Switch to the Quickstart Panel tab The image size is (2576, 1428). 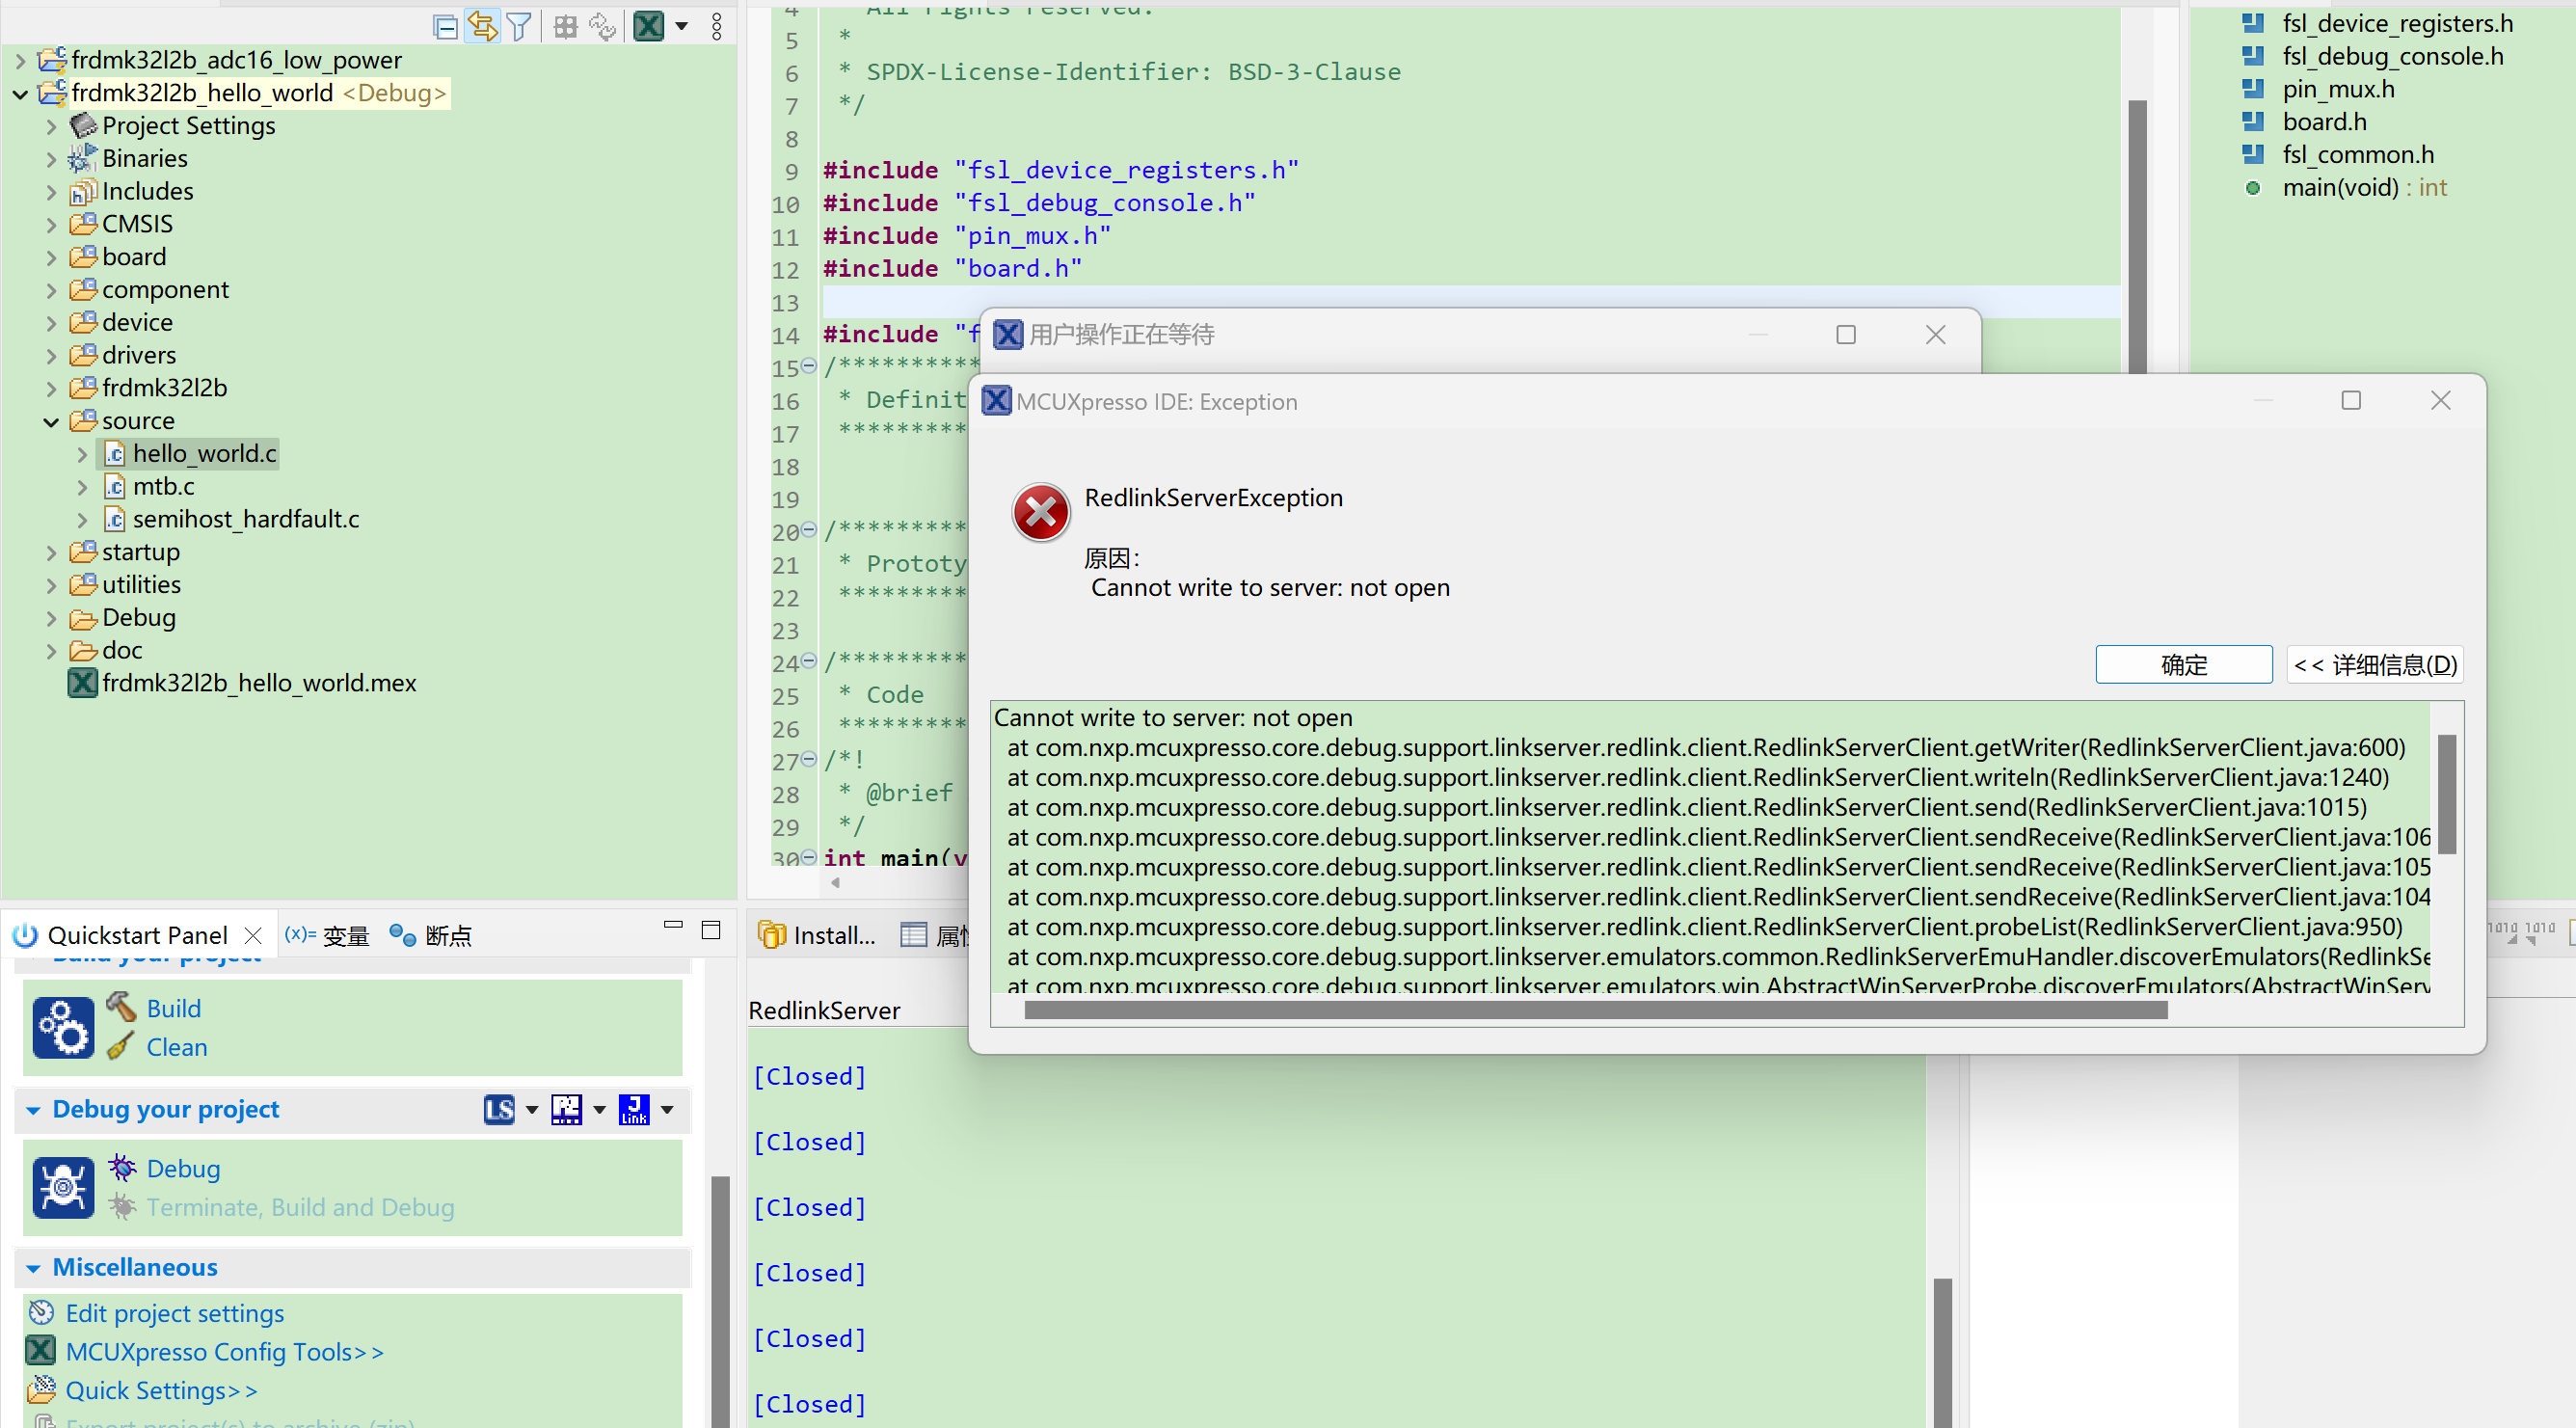coord(136,934)
